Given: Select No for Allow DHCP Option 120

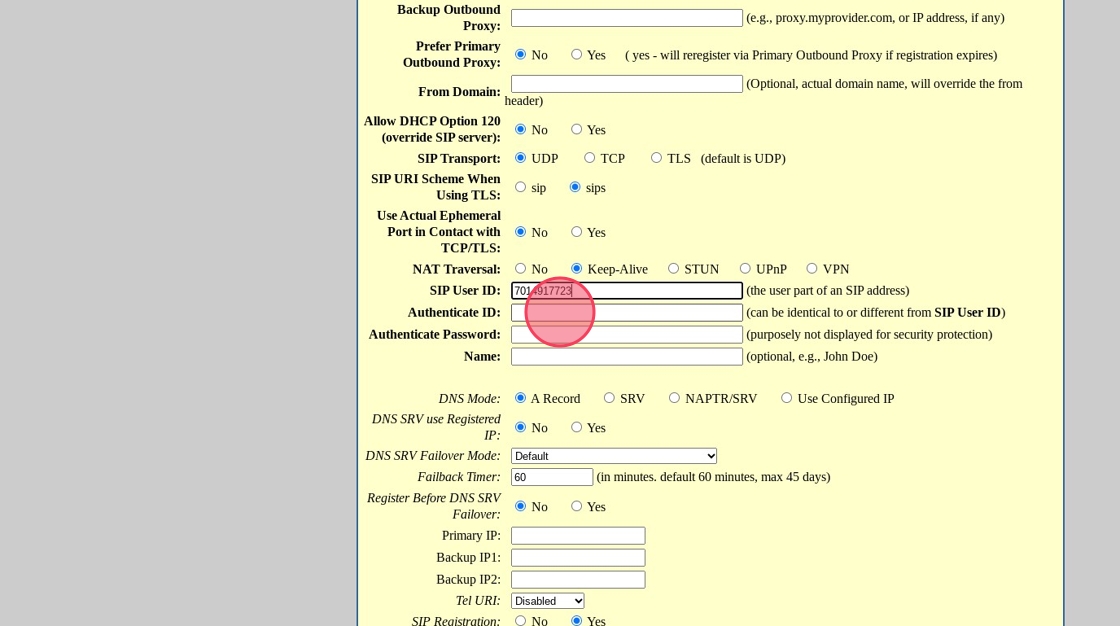Looking at the screenshot, I should 520,129.
